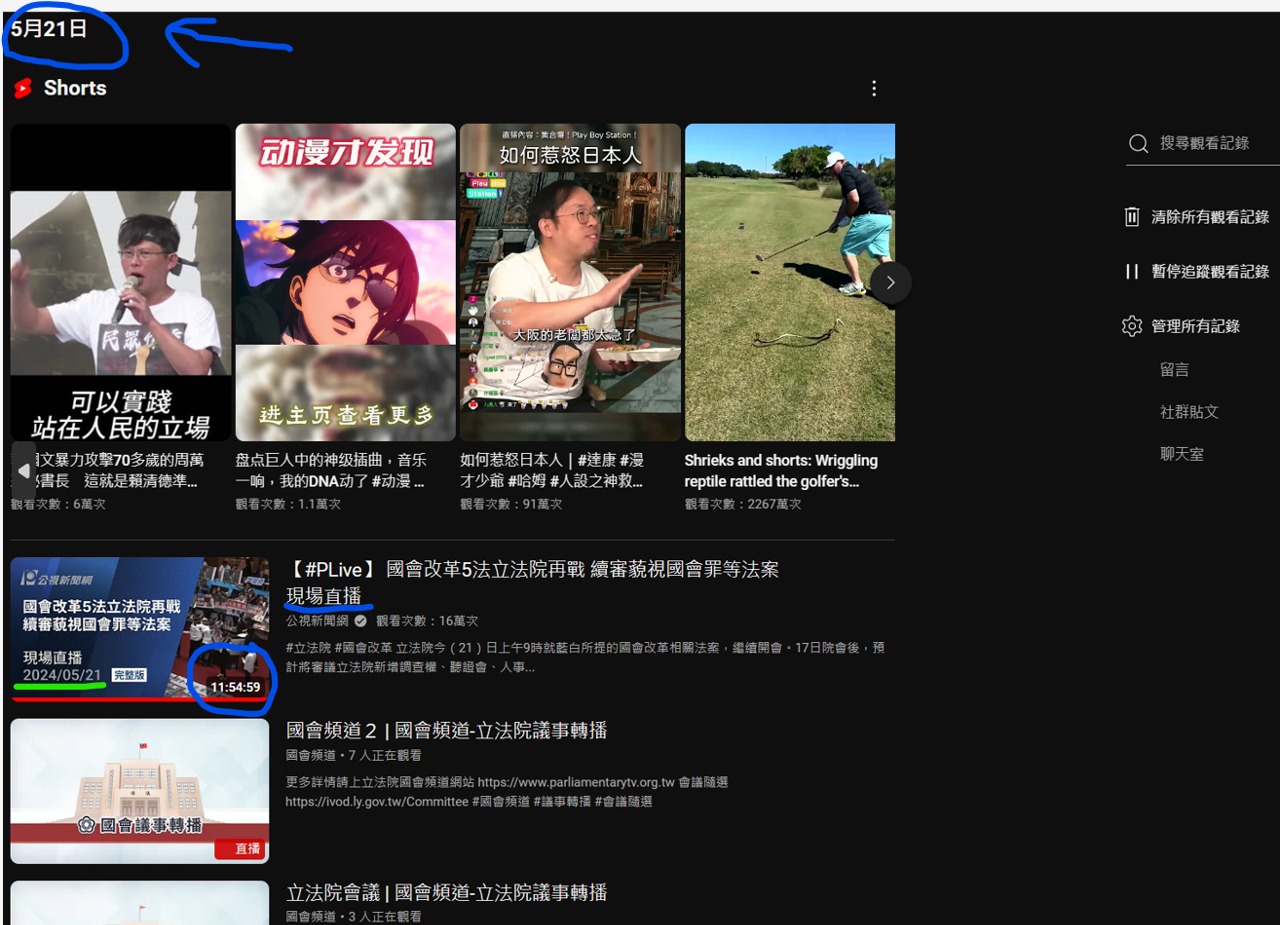Click the pause icon for watch history
The width and height of the screenshot is (1280, 925).
(1132, 271)
